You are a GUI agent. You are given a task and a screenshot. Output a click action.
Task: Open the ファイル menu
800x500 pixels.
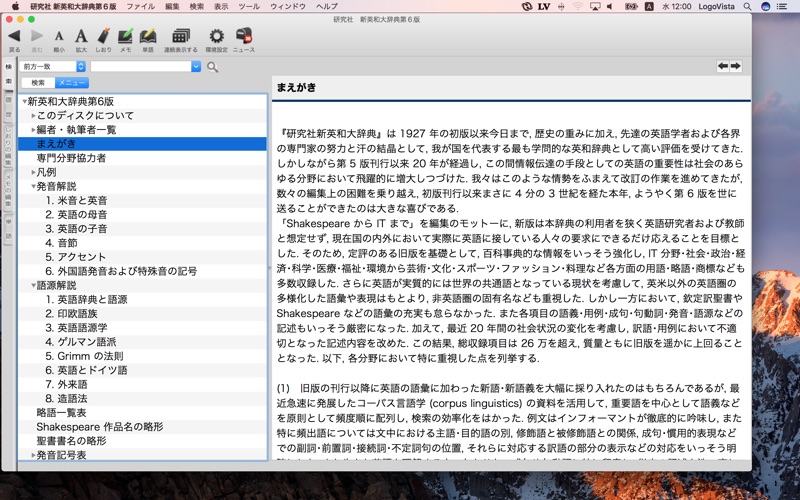tap(140, 7)
